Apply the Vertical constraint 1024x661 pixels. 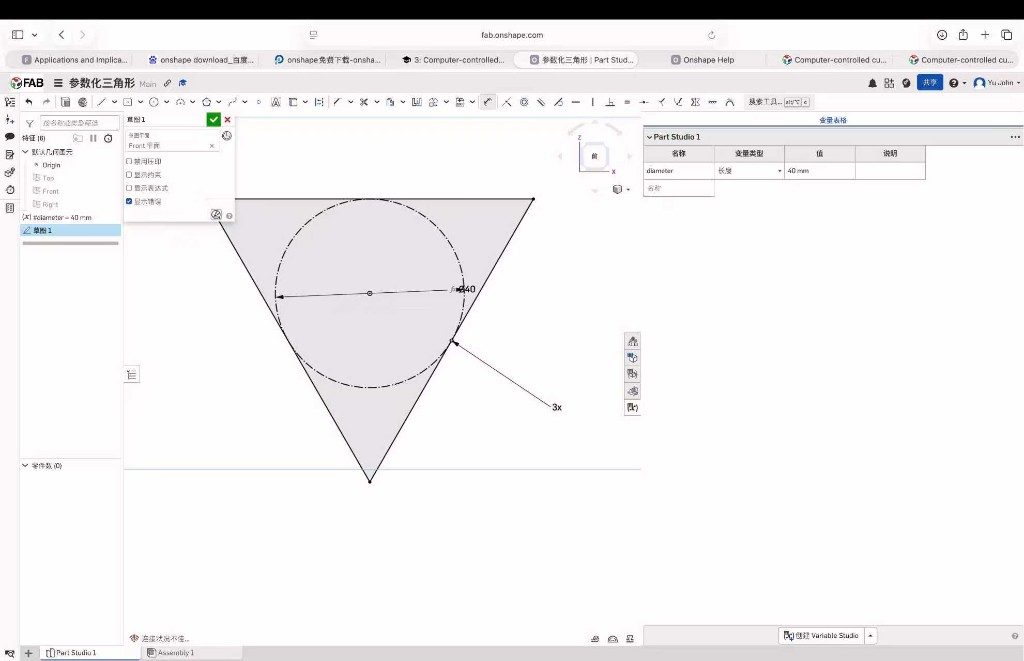pyautogui.click(x=592, y=102)
